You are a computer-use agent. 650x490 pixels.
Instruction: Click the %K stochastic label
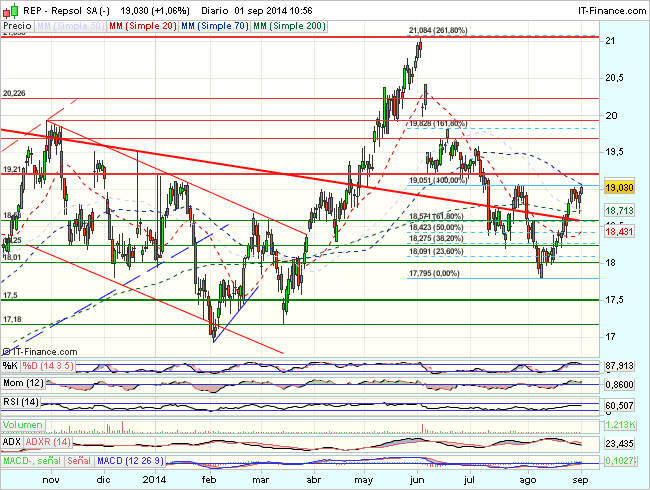point(12,365)
